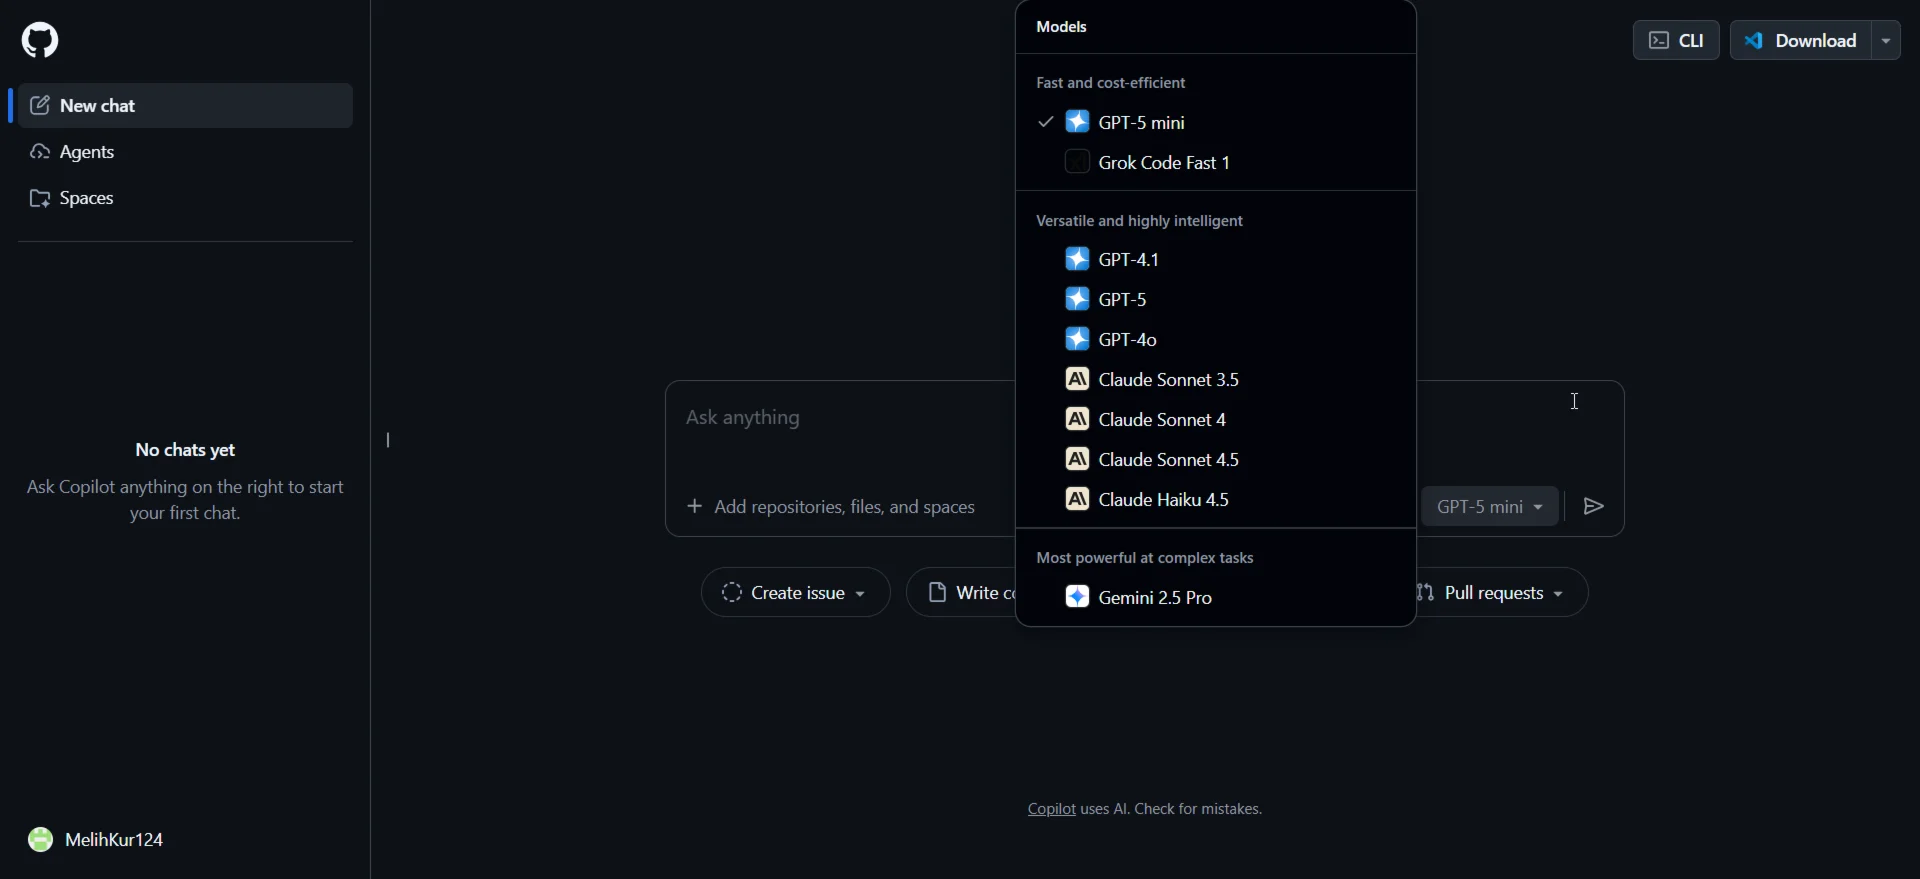Select Claude Sonnet 4.5 model

coord(1216,459)
